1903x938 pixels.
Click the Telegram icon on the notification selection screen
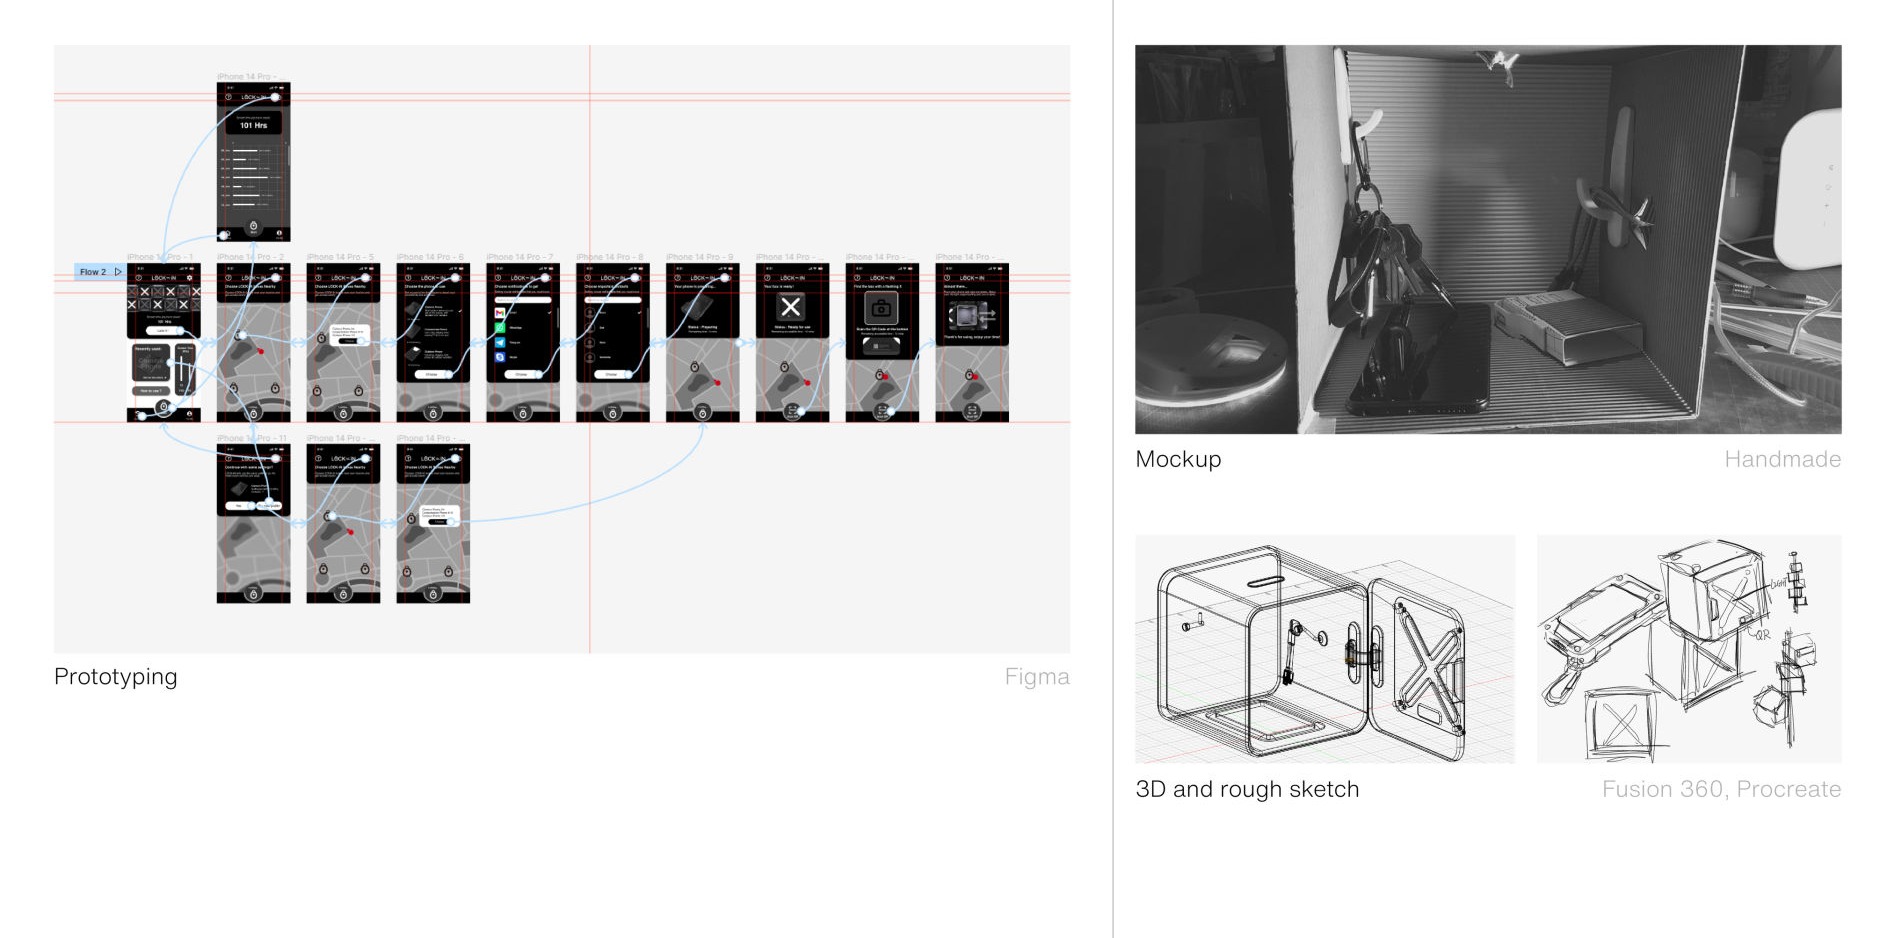(499, 342)
